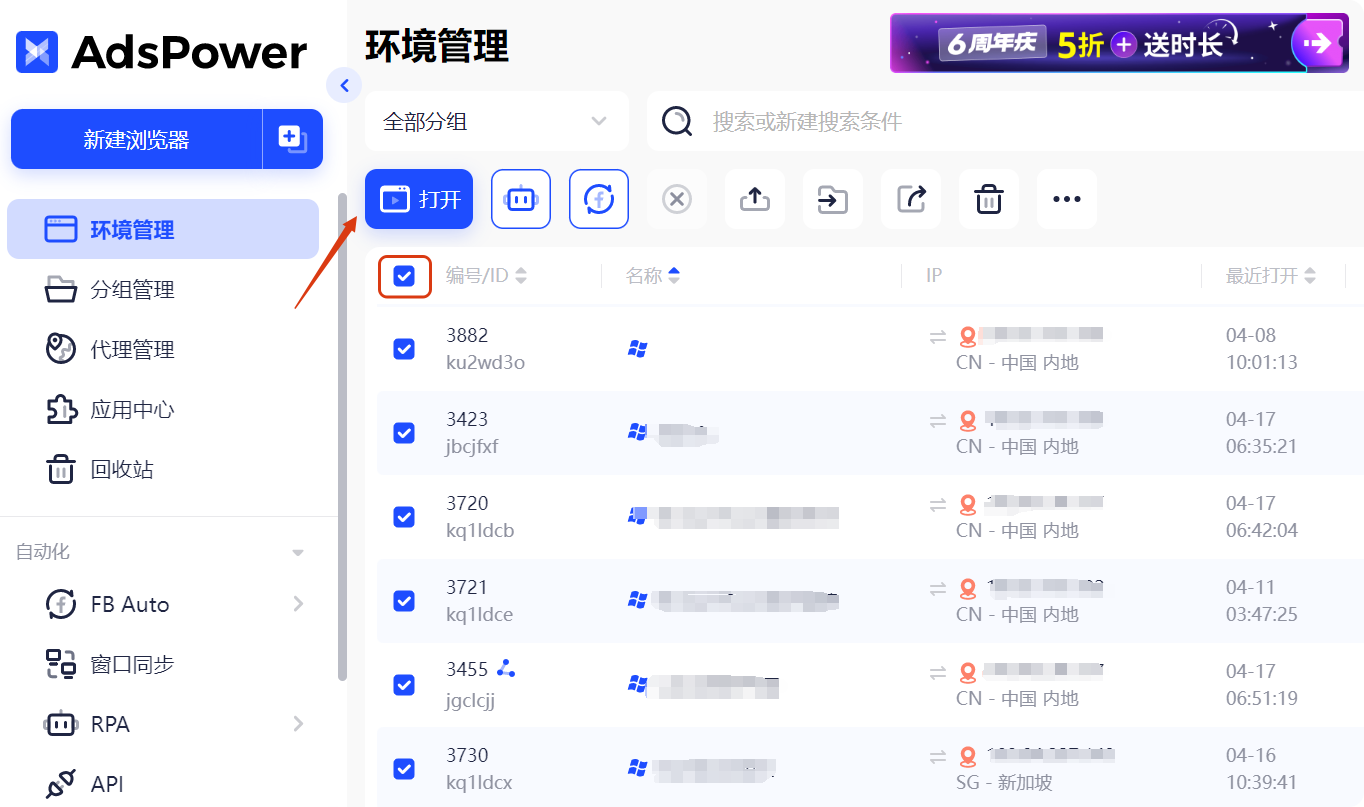Click the 6周年庆 promotion banner
The image size is (1364, 807).
(x=1119, y=43)
